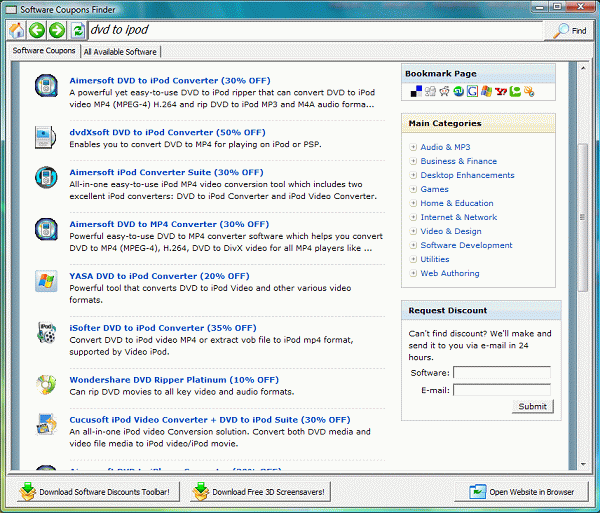Click dvdXsoft DVD to iPod Converter product icon
Viewport: 600px width, 513px height.
pos(46,137)
